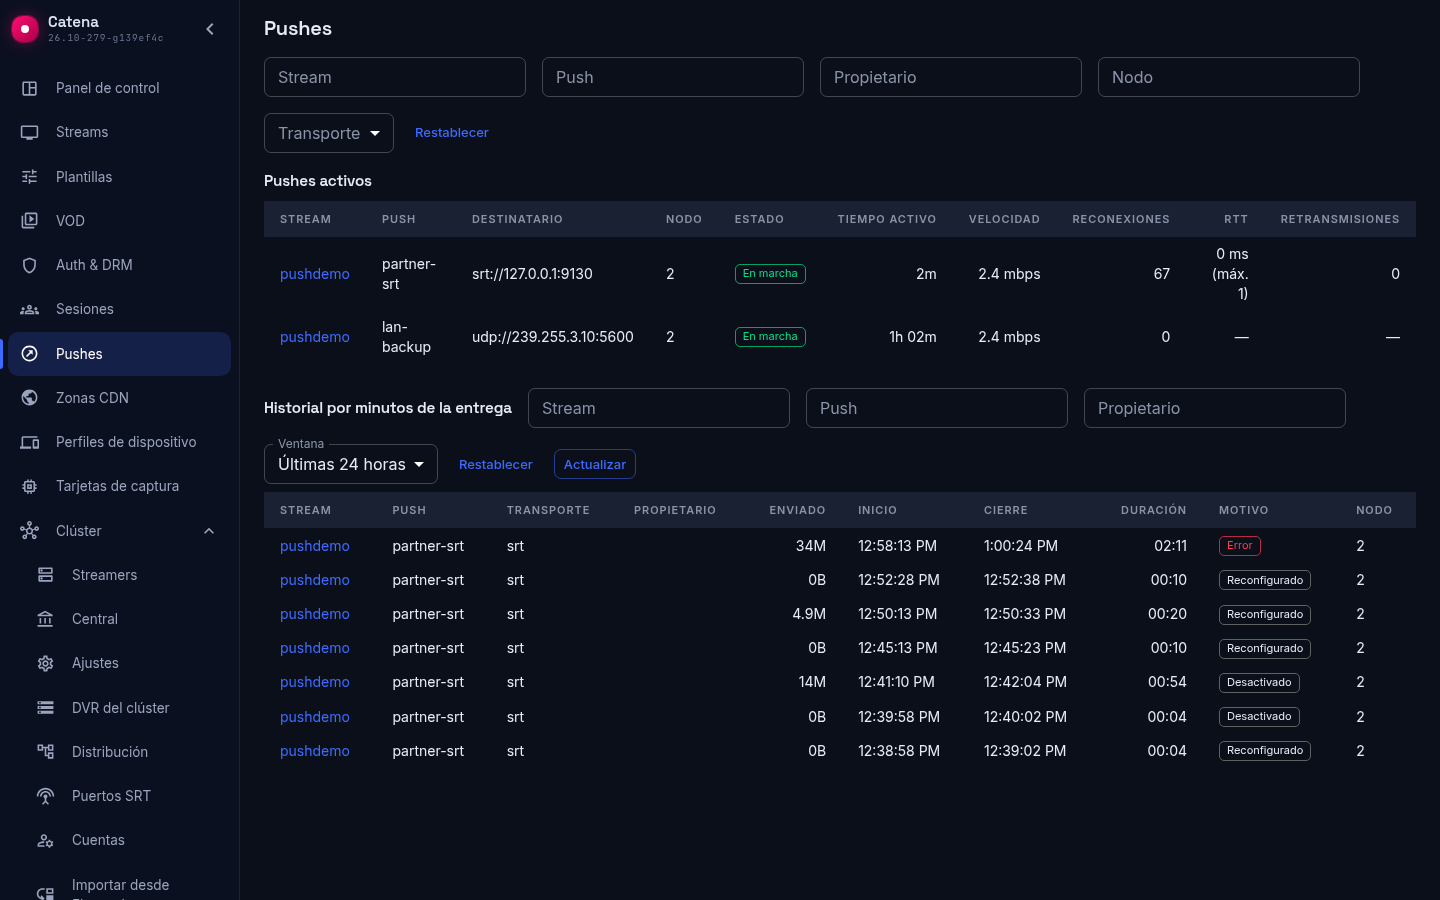Focus the top Stream filter field
The image size is (1440, 900).
point(395,77)
